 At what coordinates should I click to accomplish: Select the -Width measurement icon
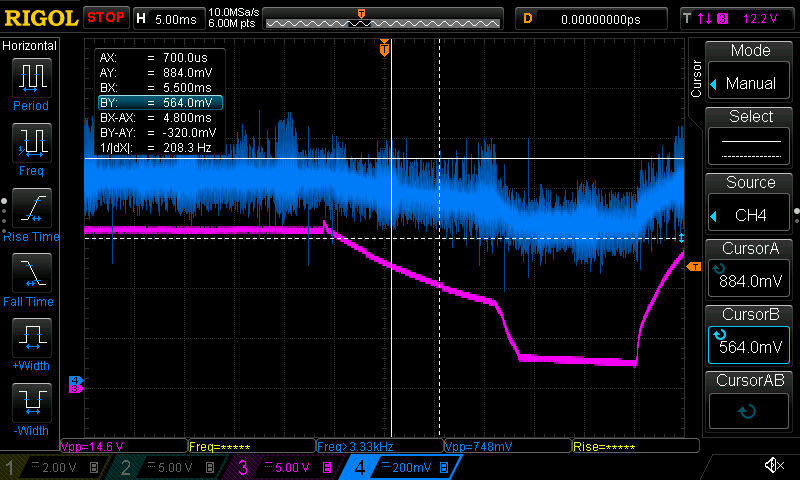click(x=32, y=402)
